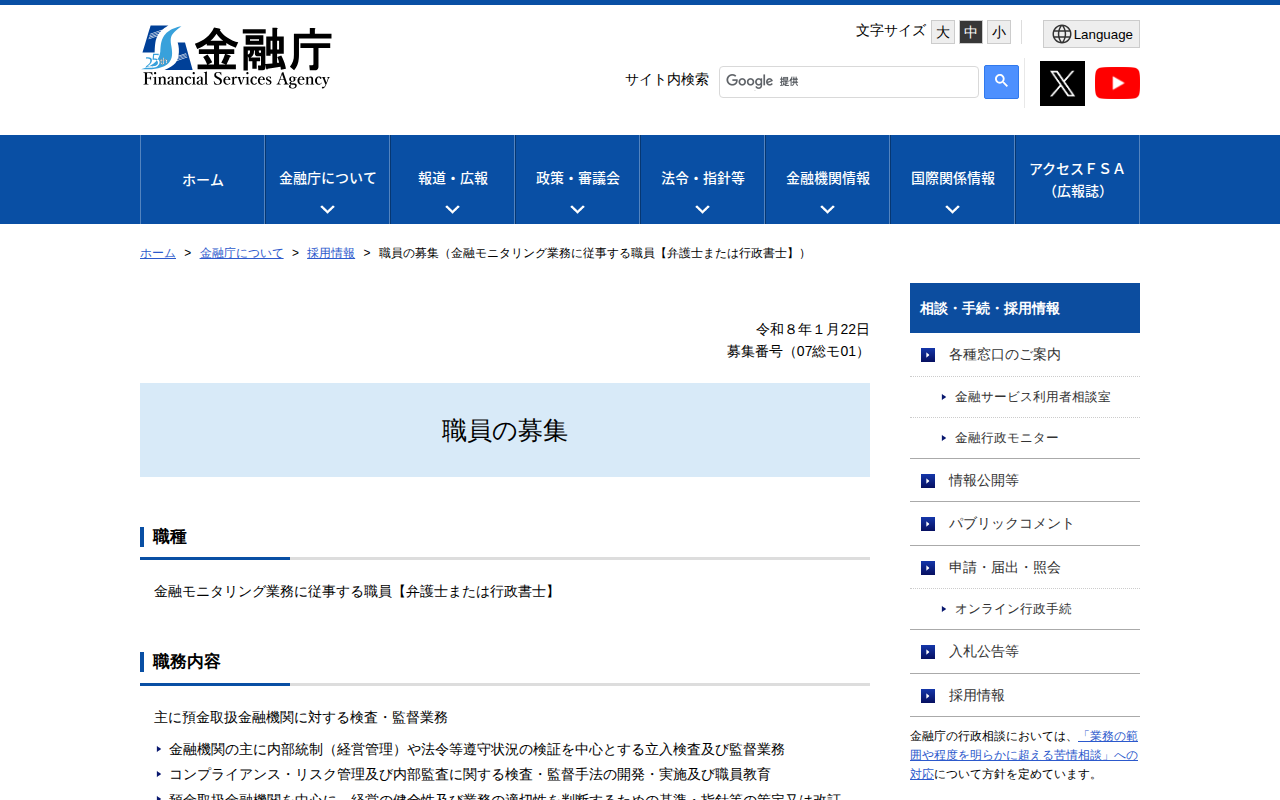The height and width of the screenshot is (800, 1280).
Task: Follow the 金融庁について breadcrumb link
Action: click(242, 253)
